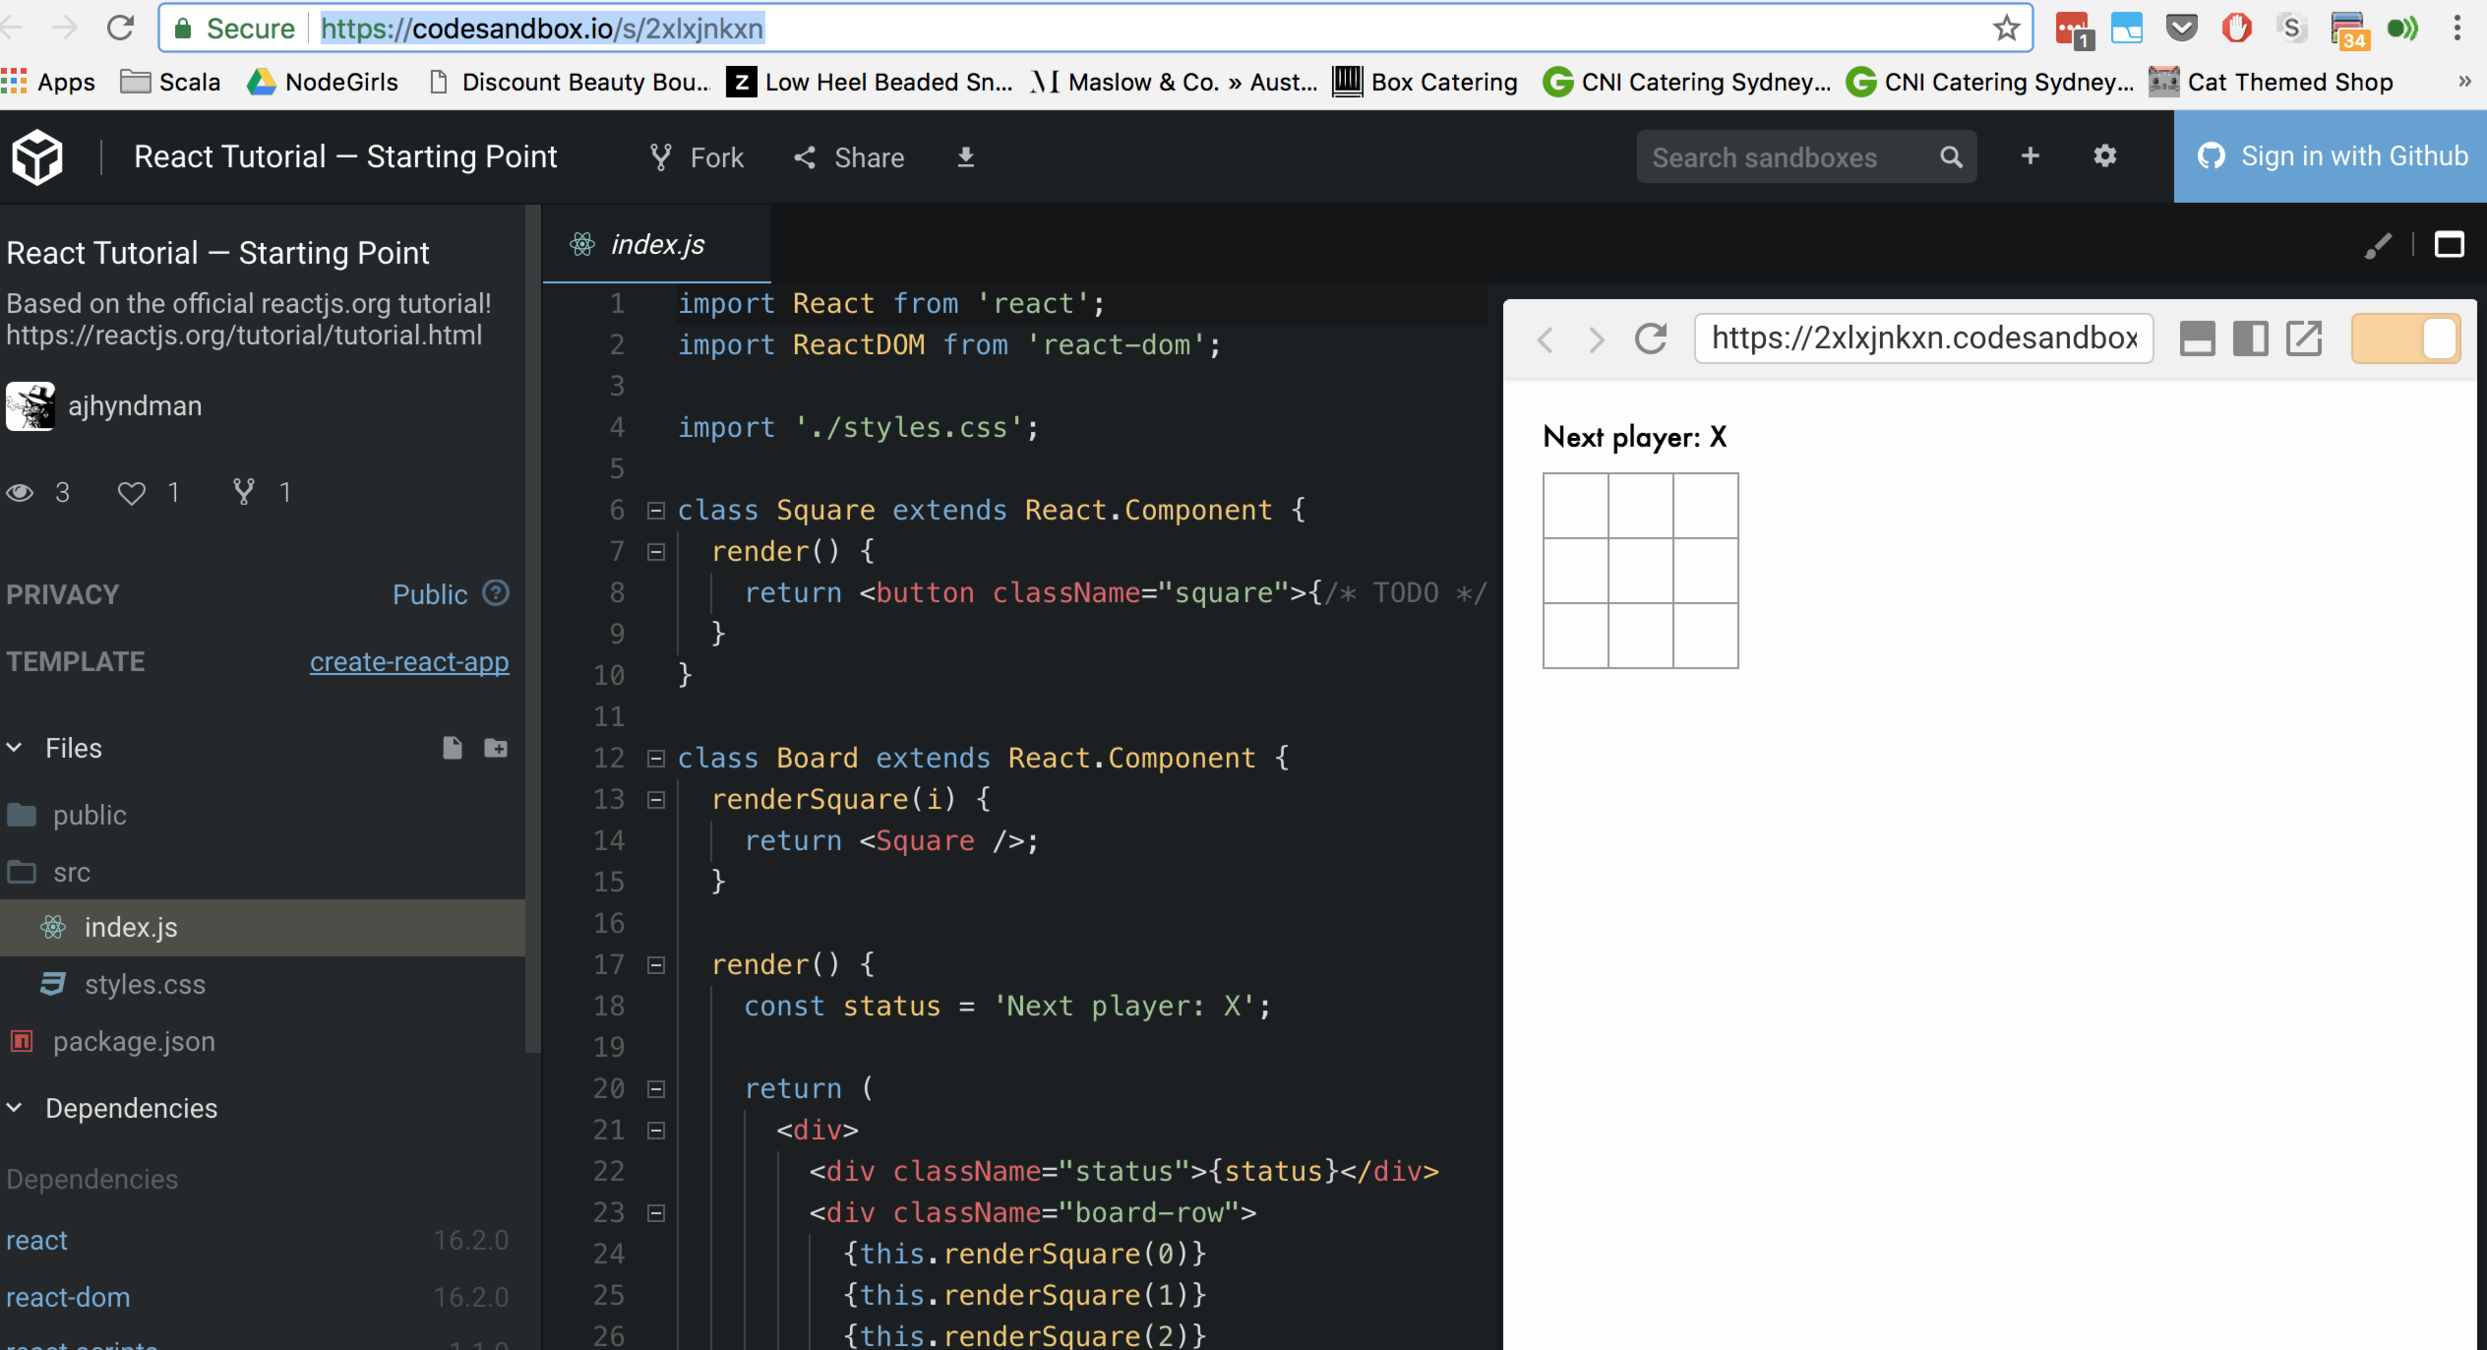
Task: Open styles.css in the file tree
Action: point(145,984)
